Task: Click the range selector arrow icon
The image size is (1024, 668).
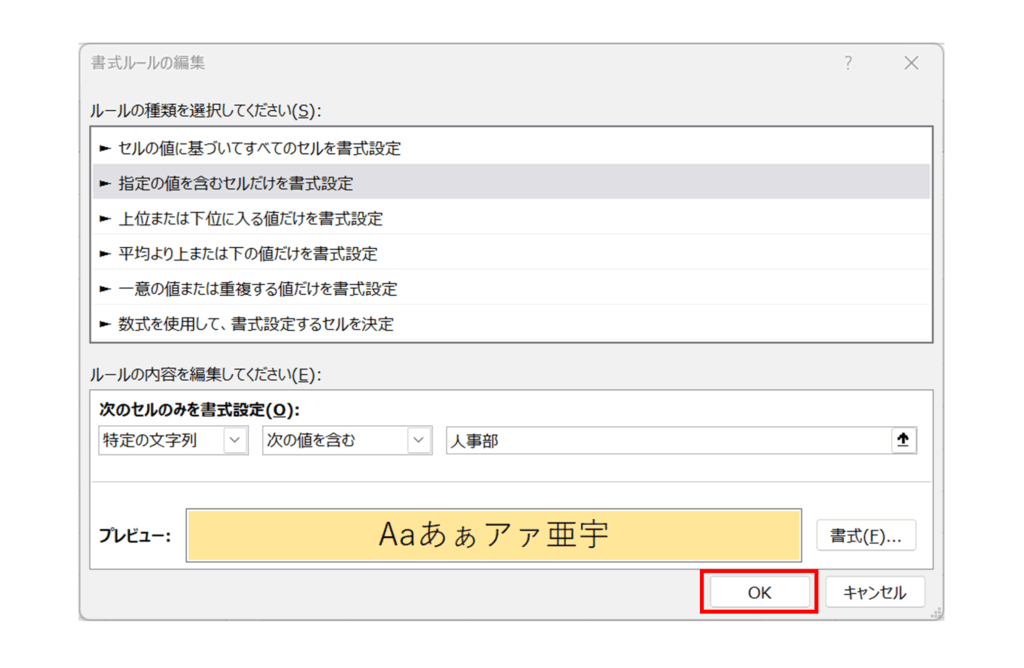Action: (x=903, y=440)
